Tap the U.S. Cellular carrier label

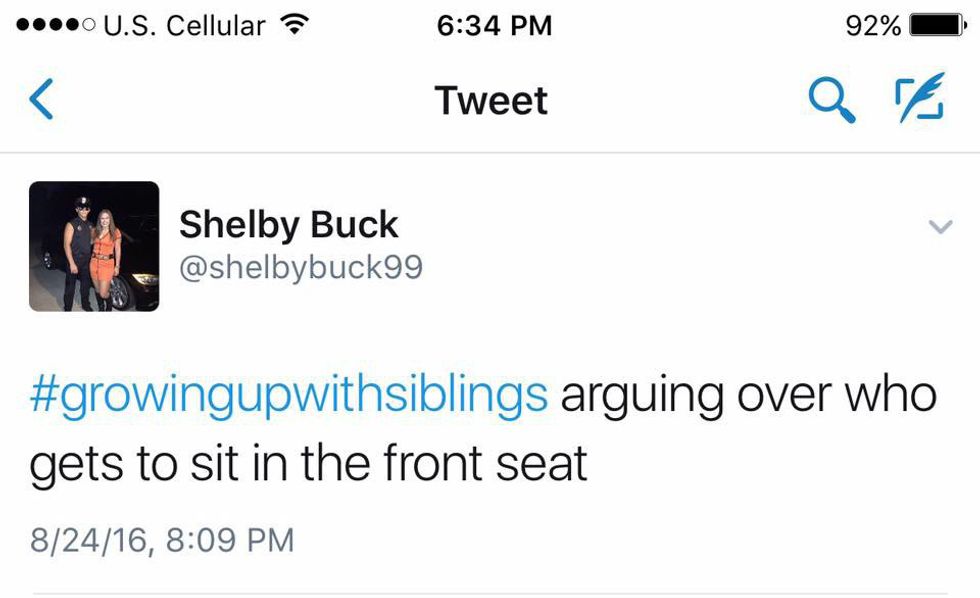(x=184, y=26)
